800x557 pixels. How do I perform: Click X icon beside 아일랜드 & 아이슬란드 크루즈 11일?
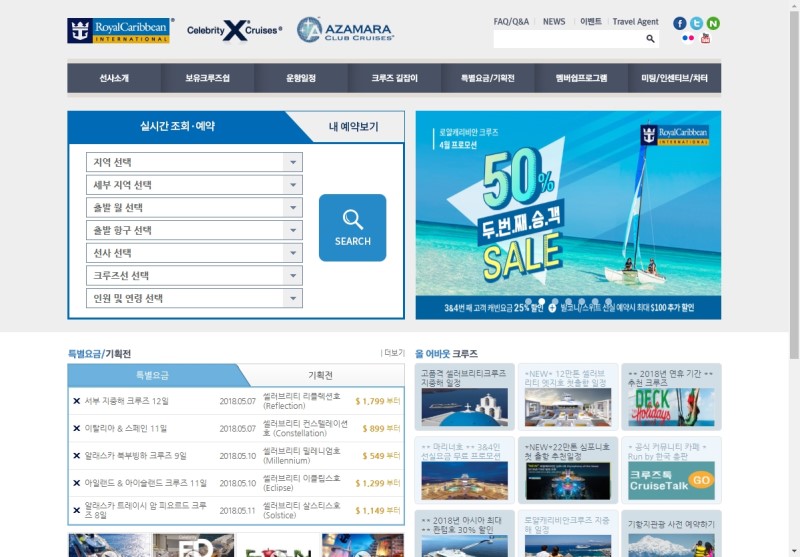(77, 483)
